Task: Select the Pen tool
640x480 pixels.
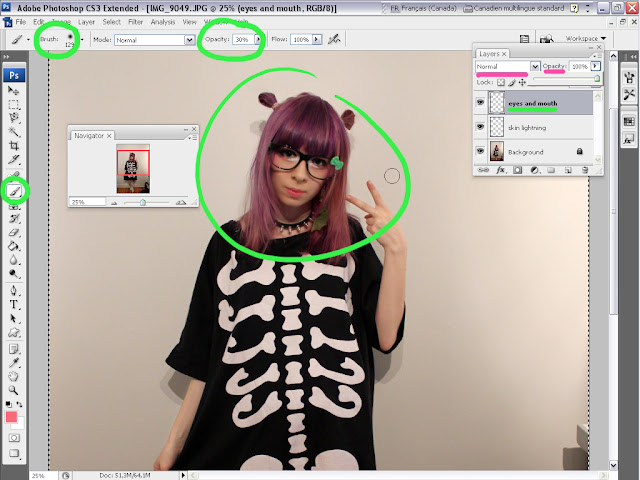Action: point(13,291)
